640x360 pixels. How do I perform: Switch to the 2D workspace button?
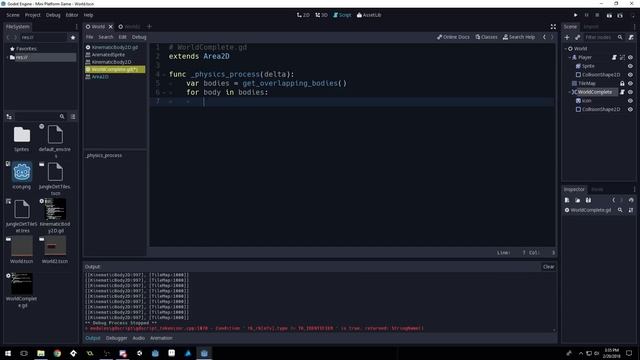[303, 15]
